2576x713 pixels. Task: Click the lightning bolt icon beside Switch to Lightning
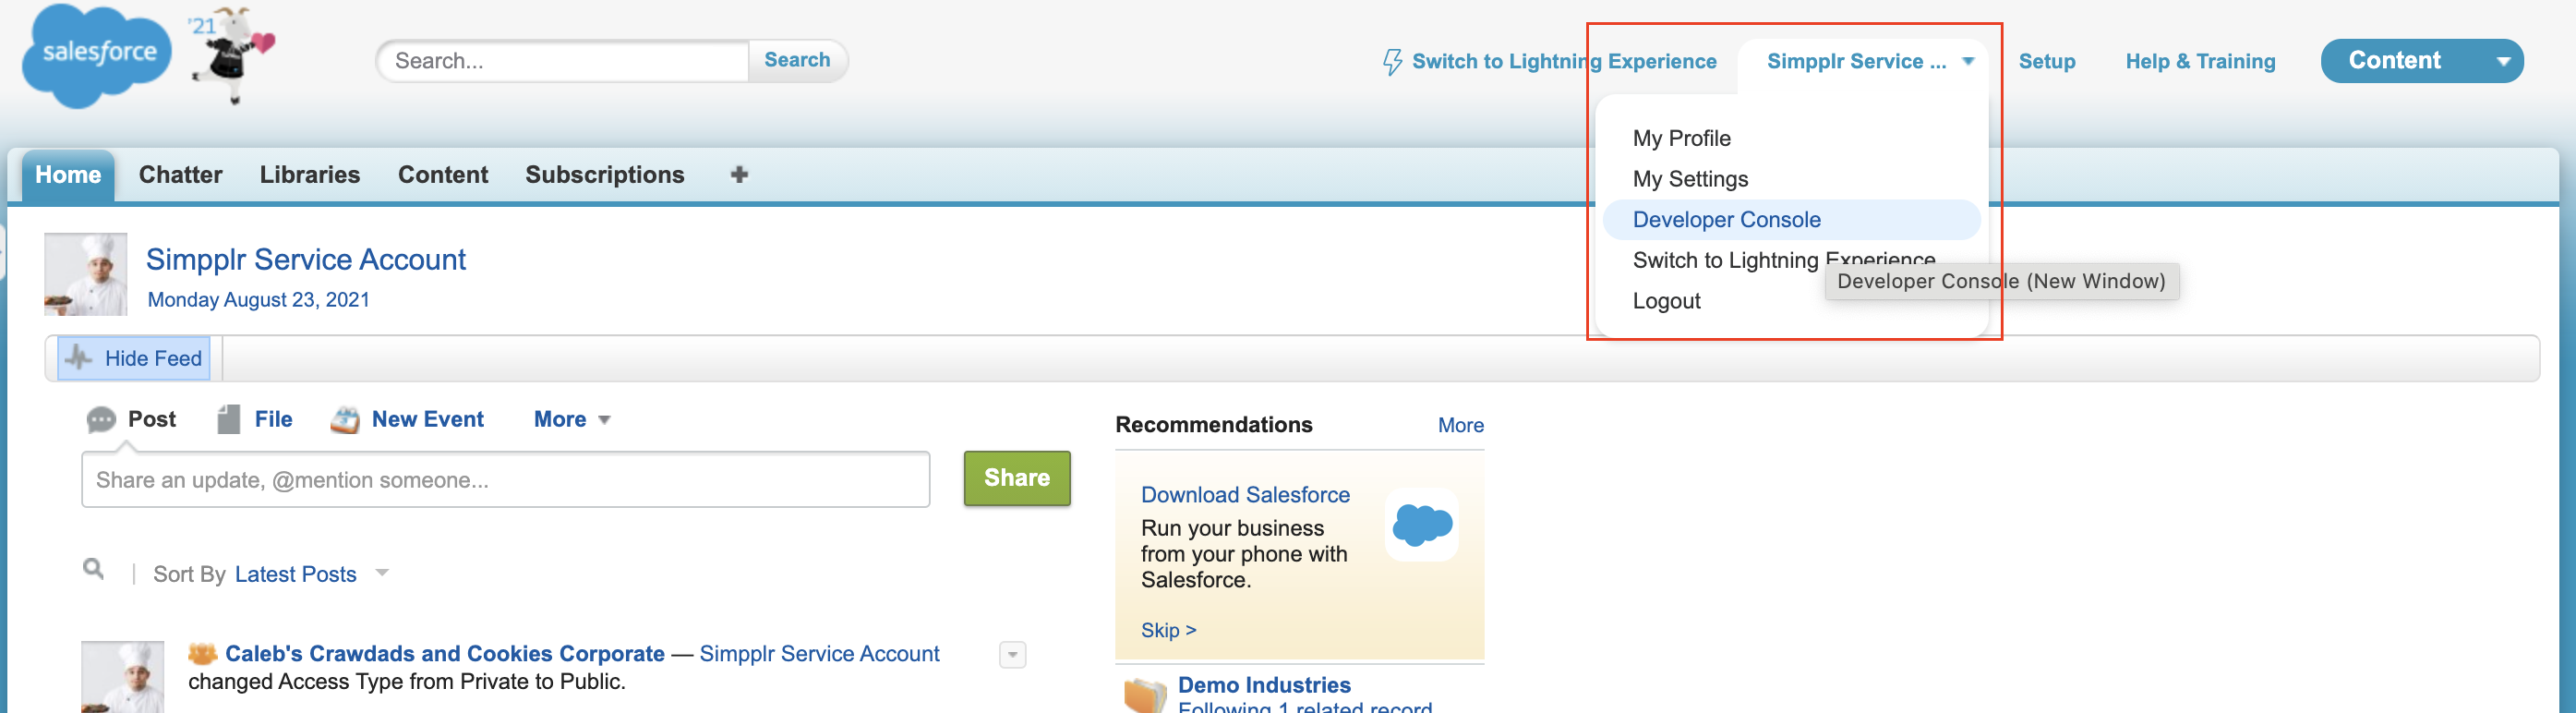tap(1392, 62)
